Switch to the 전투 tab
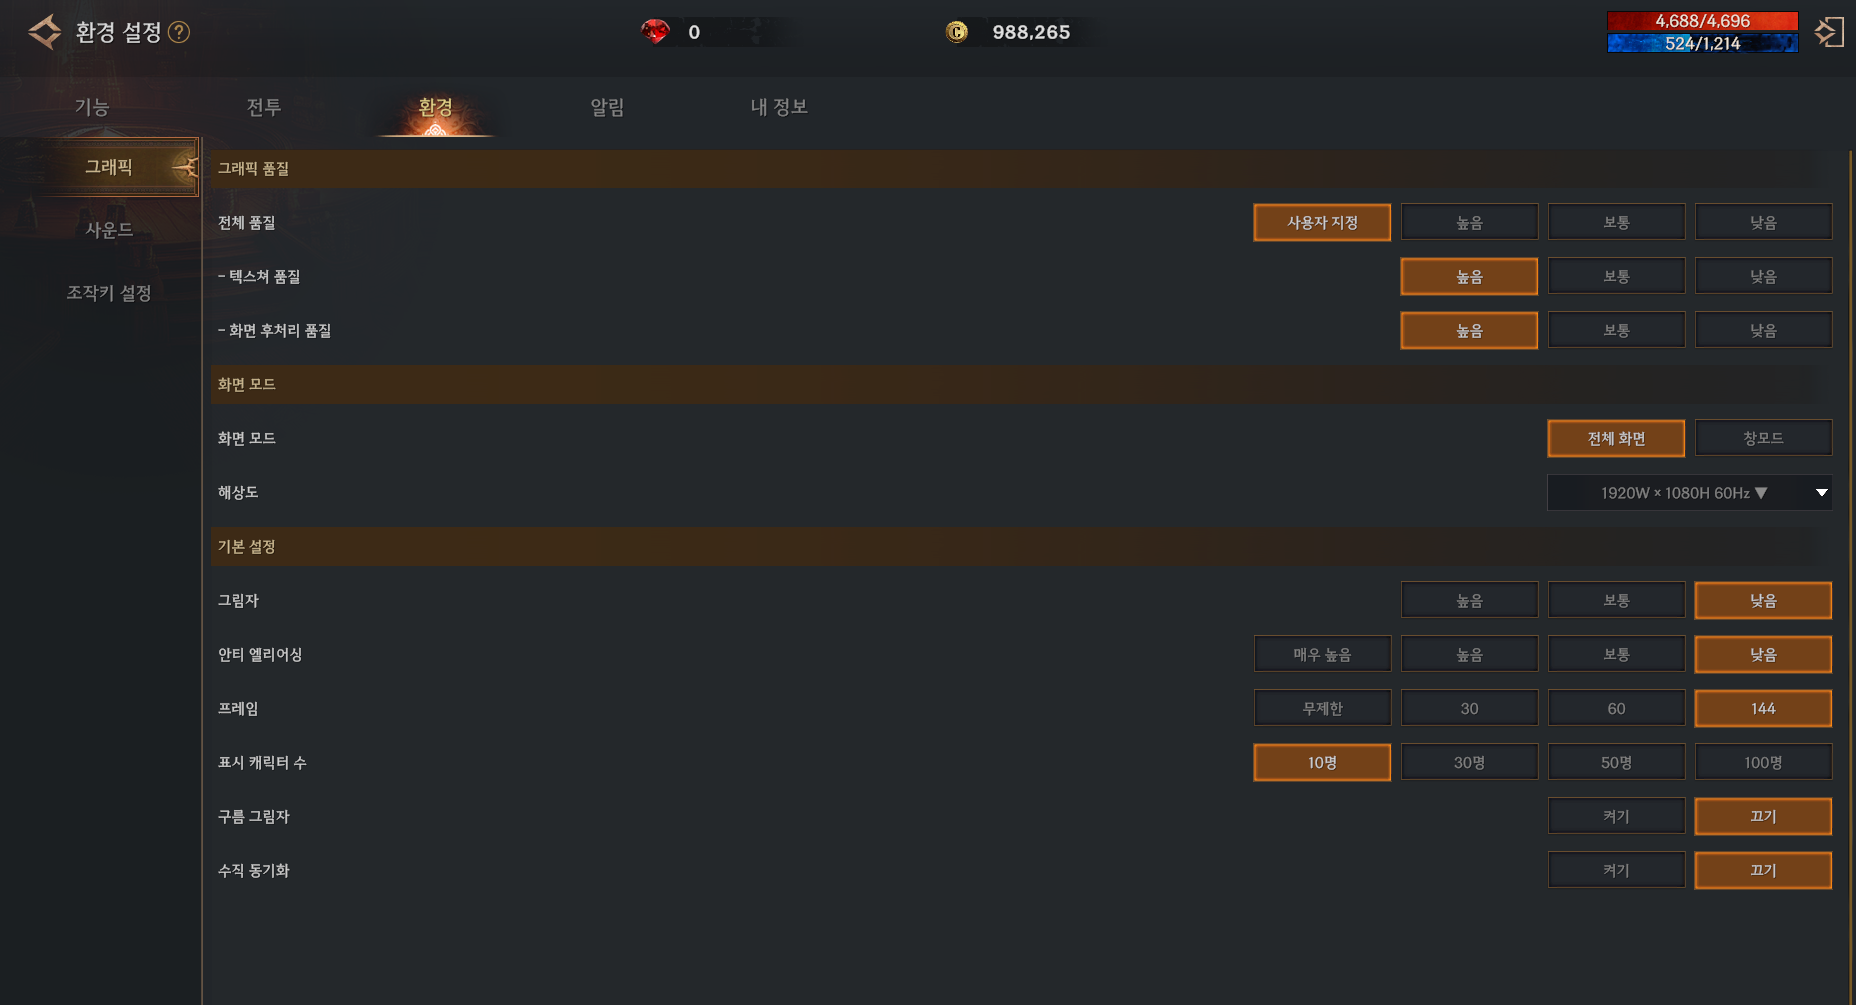This screenshot has width=1856, height=1005. click(x=264, y=107)
